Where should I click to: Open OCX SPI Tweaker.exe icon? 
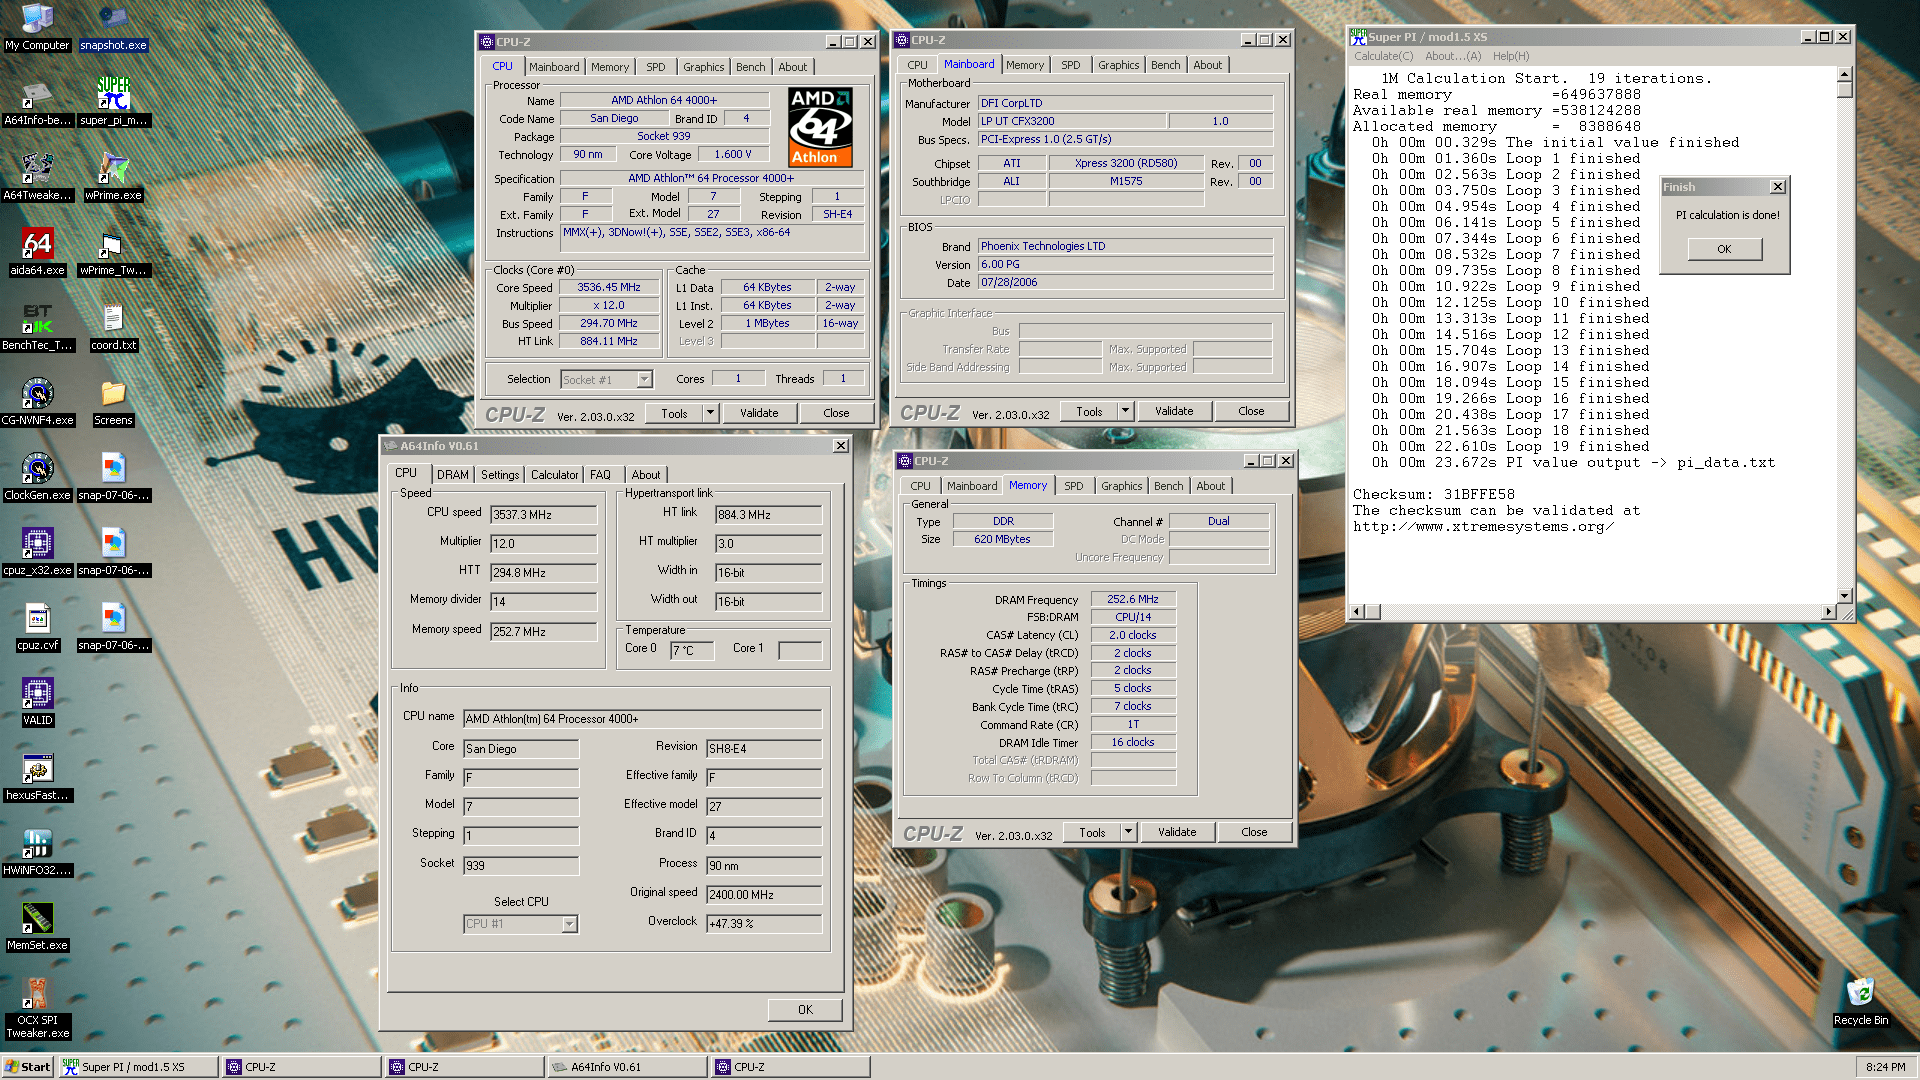point(37,1008)
